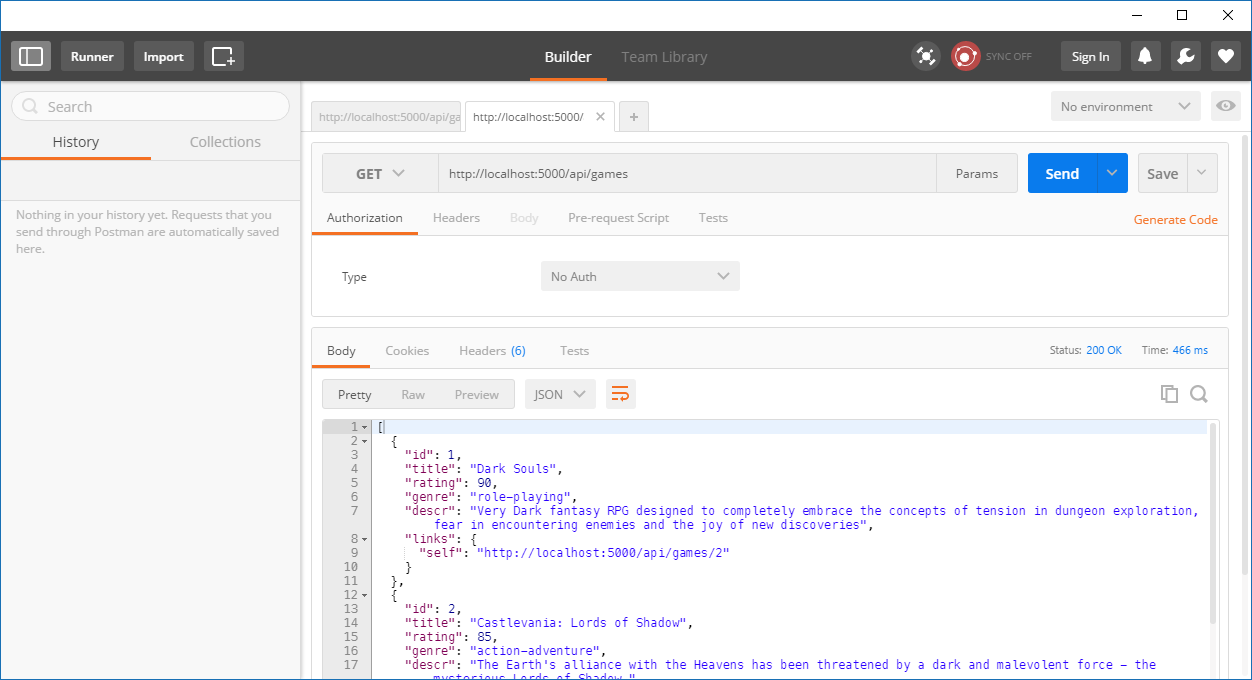Click the Runner button
Screen dimensions: 1252x680
tap(92, 57)
